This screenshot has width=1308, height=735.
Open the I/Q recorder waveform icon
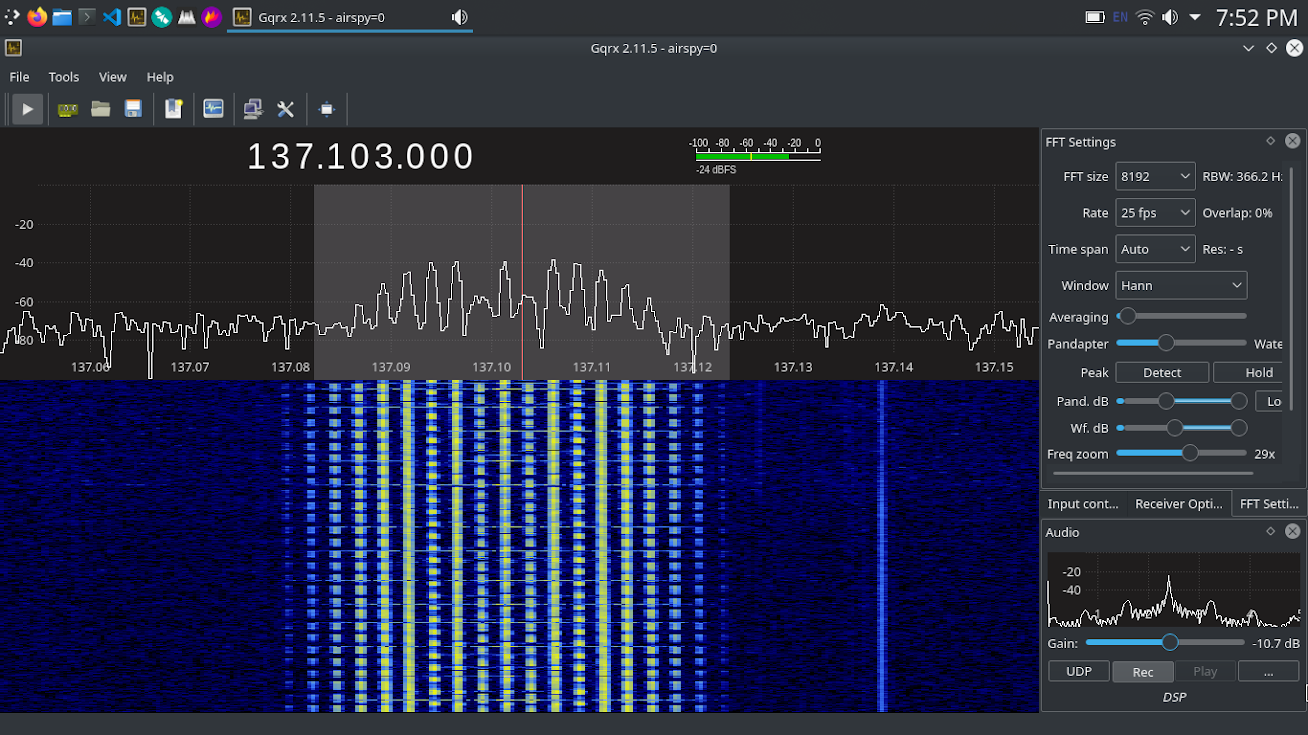coord(213,109)
